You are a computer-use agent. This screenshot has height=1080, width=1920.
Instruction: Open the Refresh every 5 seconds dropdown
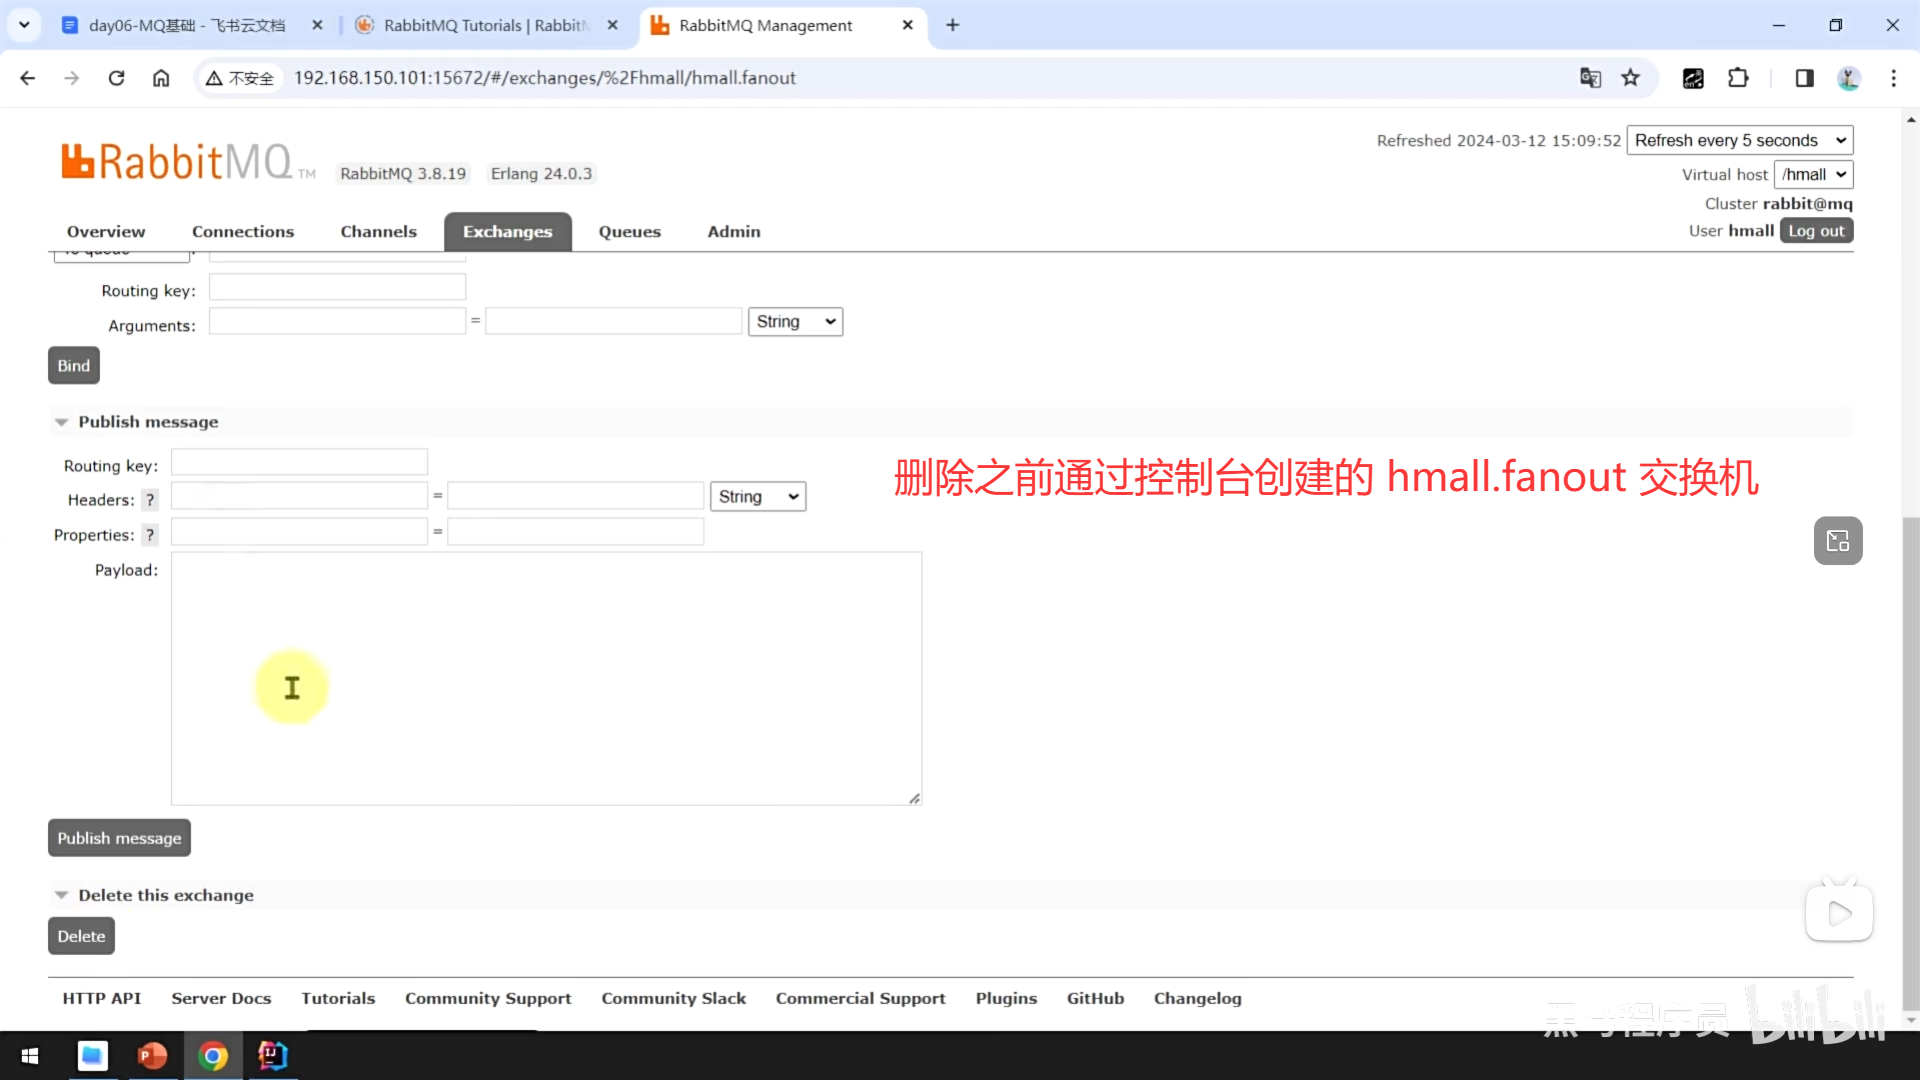(x=1739, y=140)
